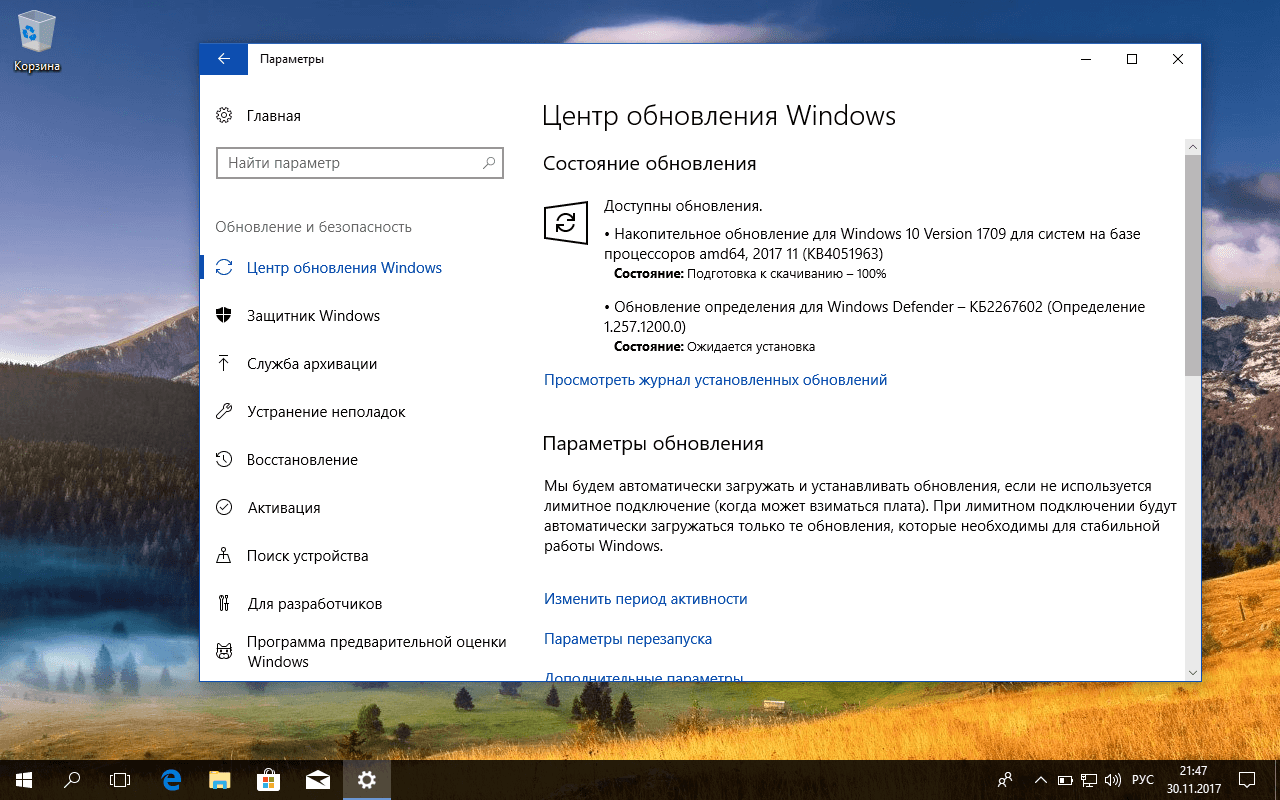Show hidden tray icons chevron
The height and width of the screenshot is (800, 1280).
pos(1041,779)
